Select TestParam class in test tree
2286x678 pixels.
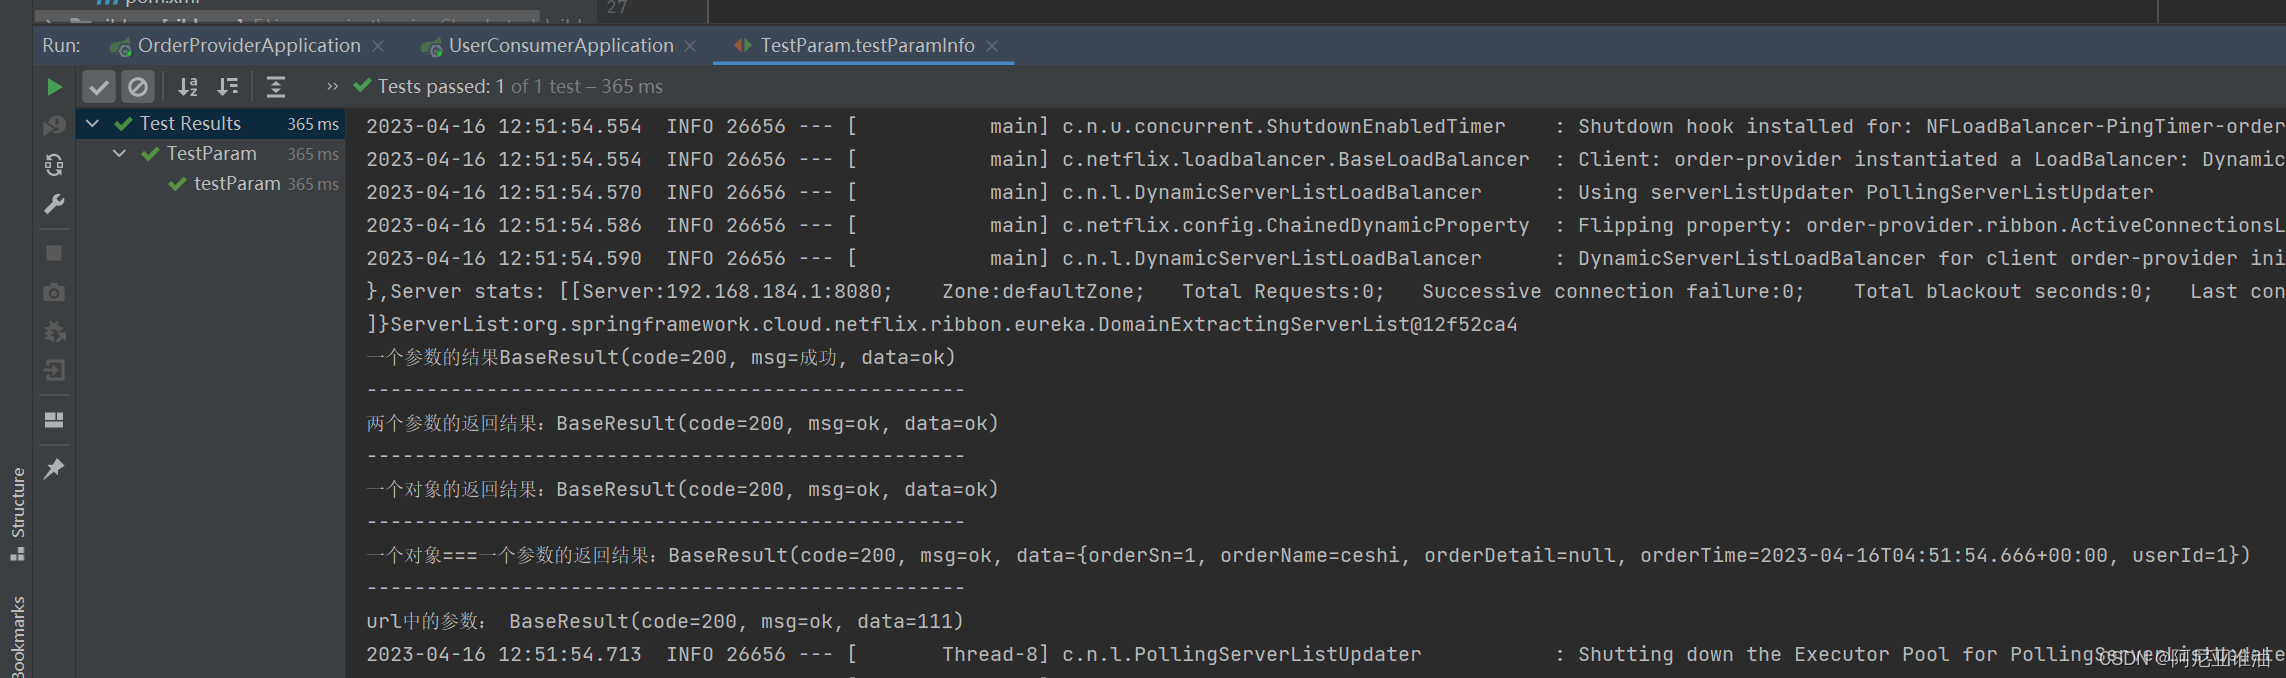[212, 153]
